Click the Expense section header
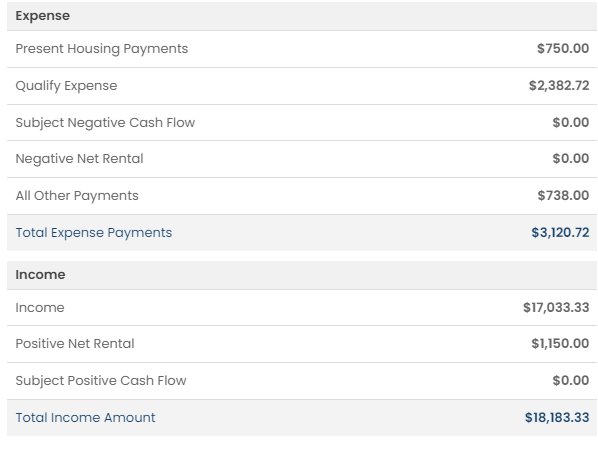 point(42,16)
